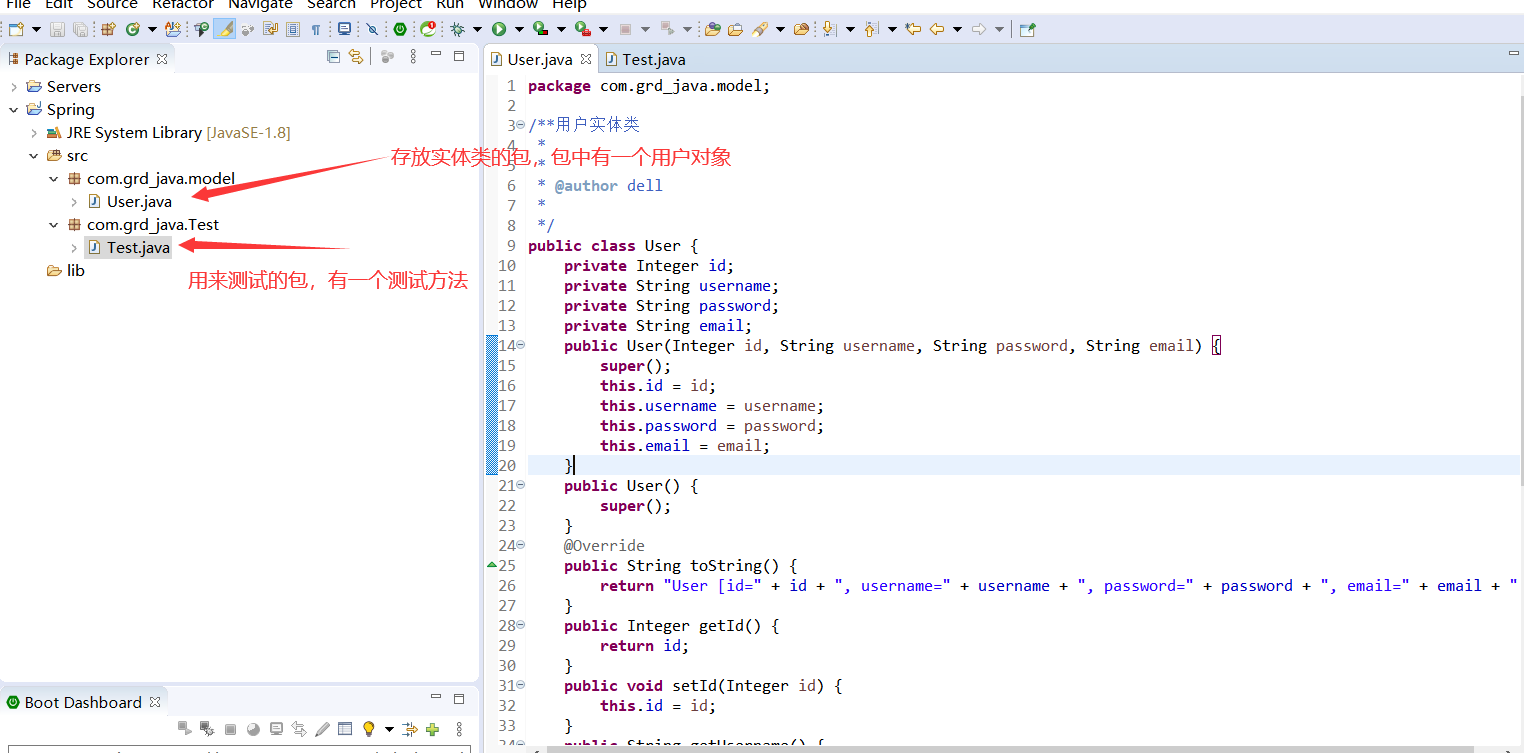
Task: Click the Save All toolbar icon
Action: coord(79,29)
